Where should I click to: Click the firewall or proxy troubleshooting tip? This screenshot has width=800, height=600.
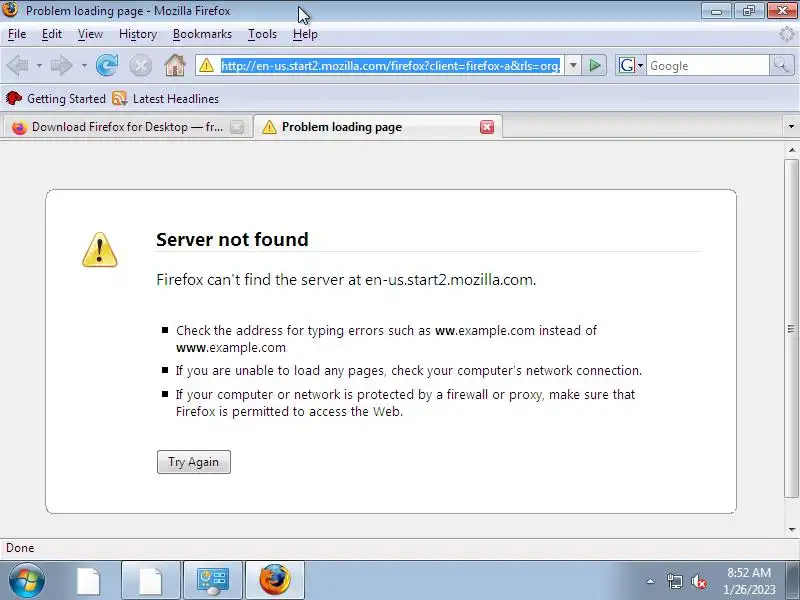pyautogui.click(x=405, y=403)
